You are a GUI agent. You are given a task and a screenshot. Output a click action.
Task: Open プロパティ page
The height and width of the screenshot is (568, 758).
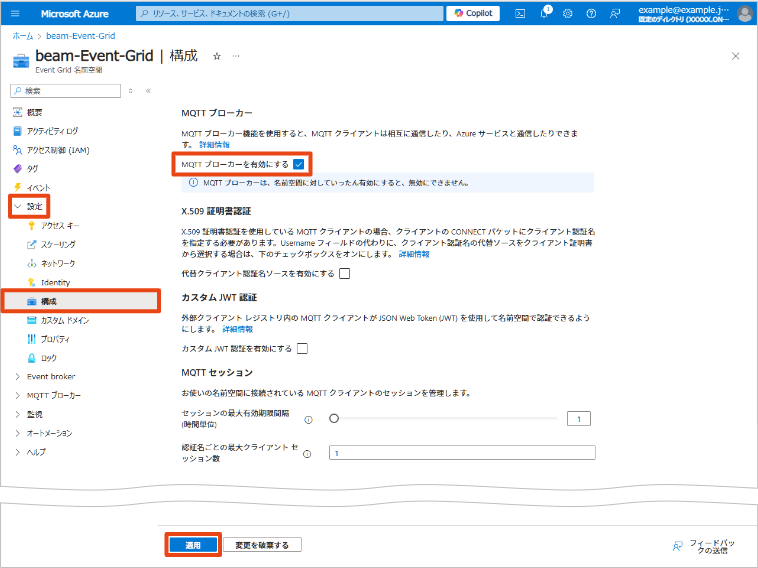pyautogui.click(x=55, y=339)
